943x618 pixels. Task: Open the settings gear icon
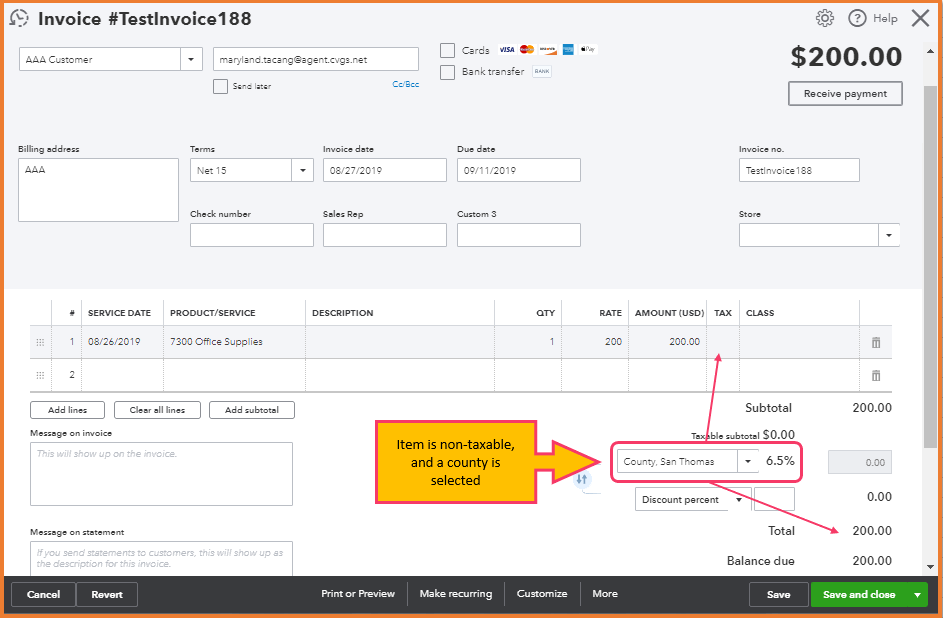click(825, 19)
